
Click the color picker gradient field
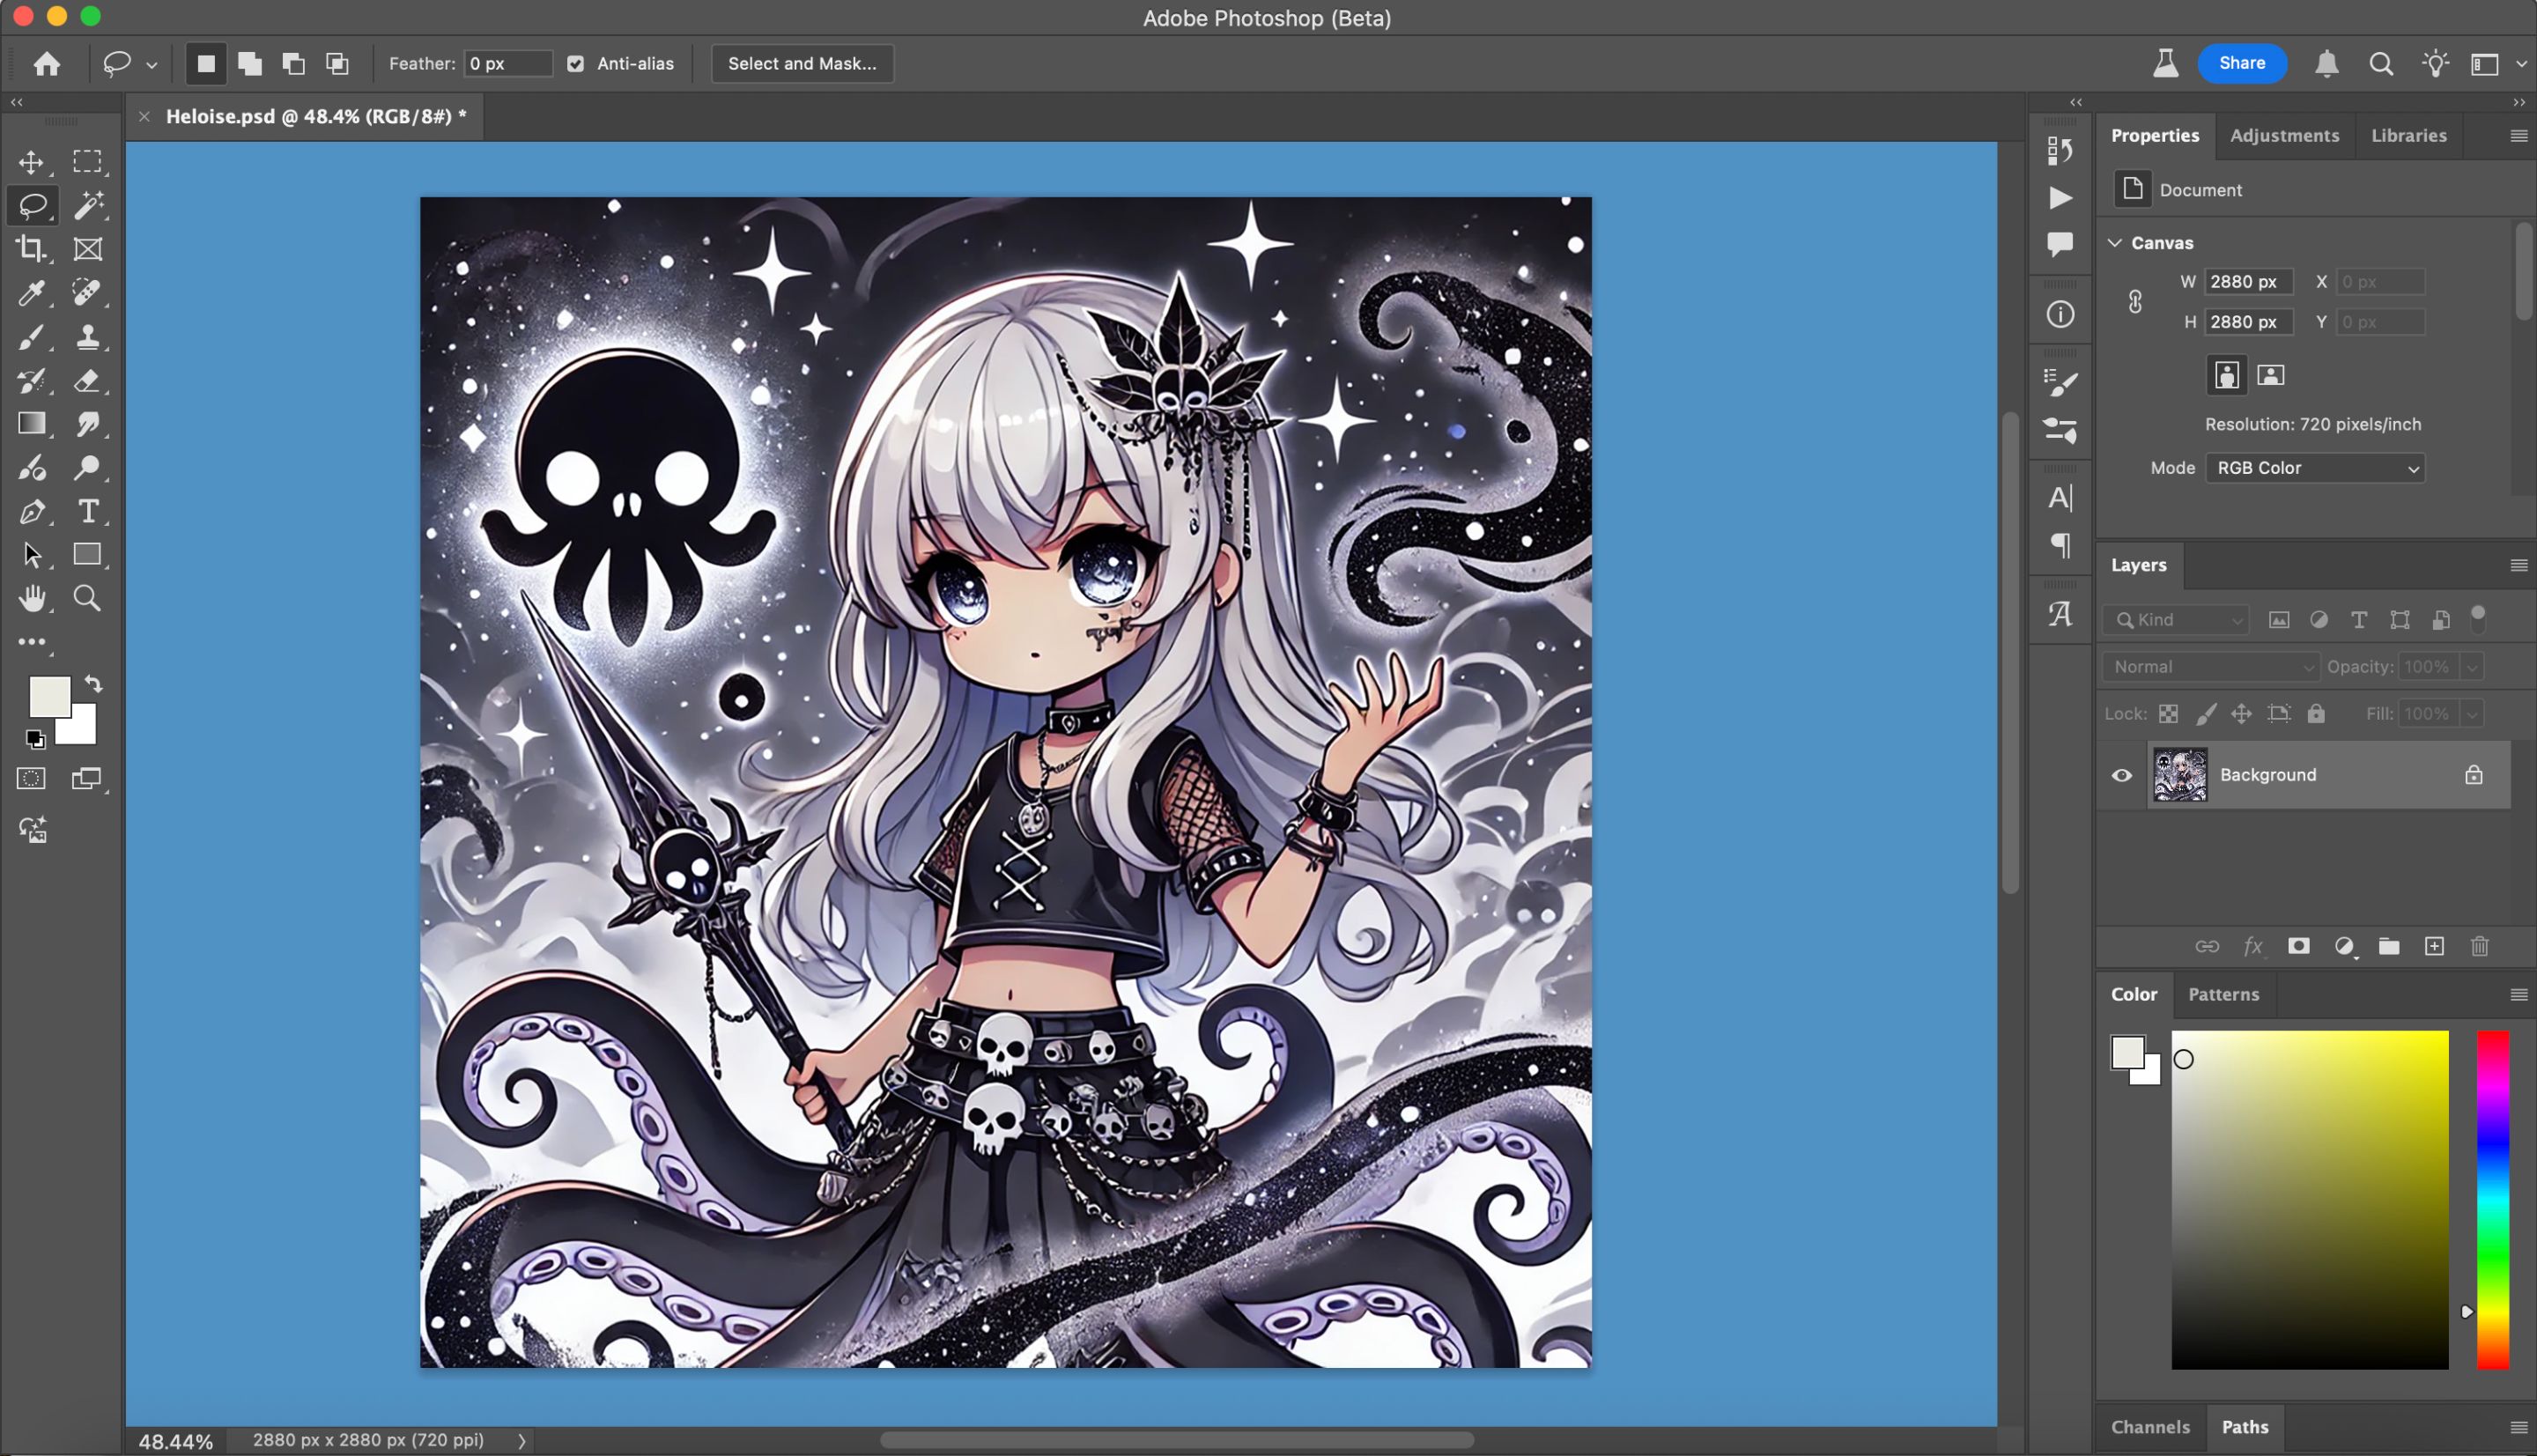(x=2309, y=1199)
